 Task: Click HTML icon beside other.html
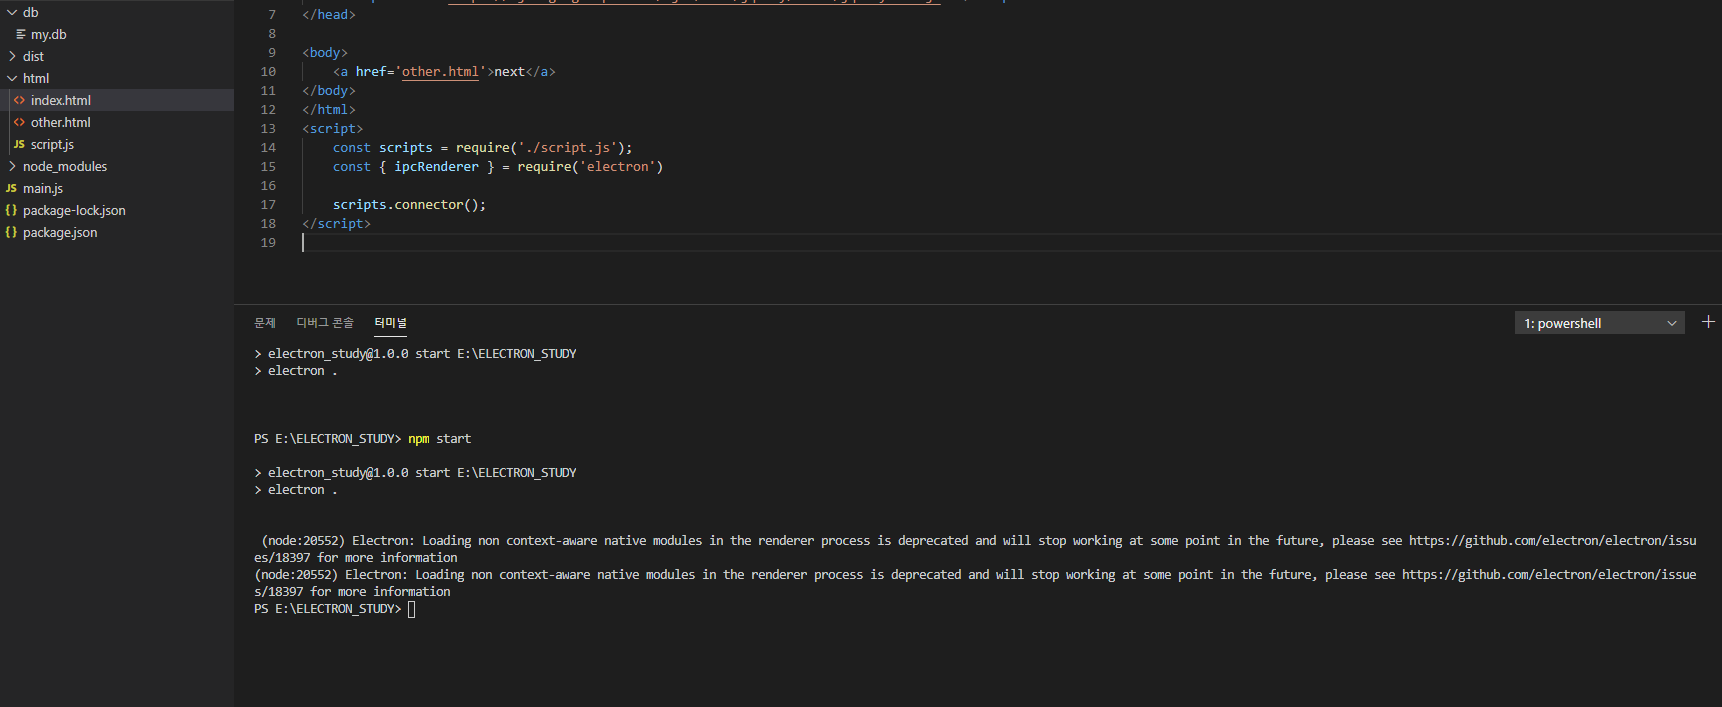(x=19, y=122)
